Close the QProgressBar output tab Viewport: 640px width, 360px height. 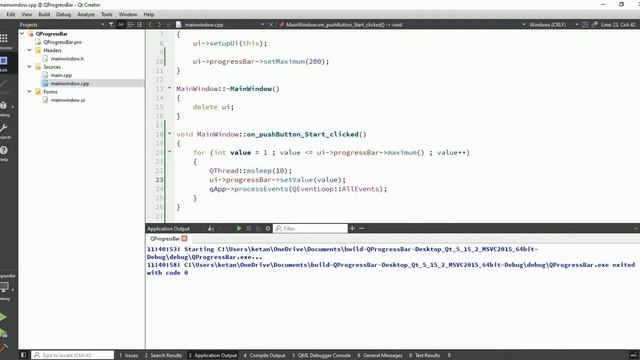click(x=184, y=238)
